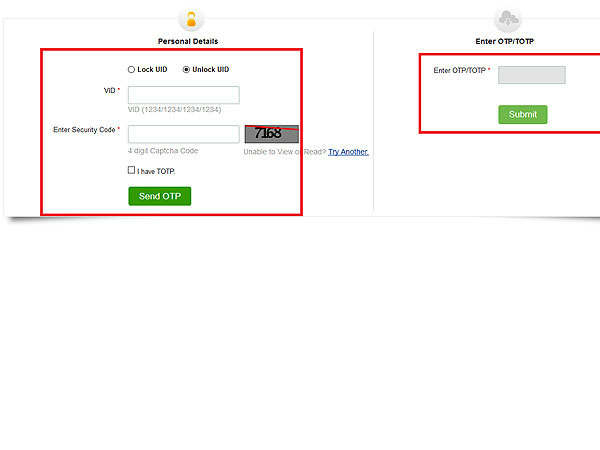Click the Personal Details heading
Viewport: 600px width, 450px height.
click(188, 41)
